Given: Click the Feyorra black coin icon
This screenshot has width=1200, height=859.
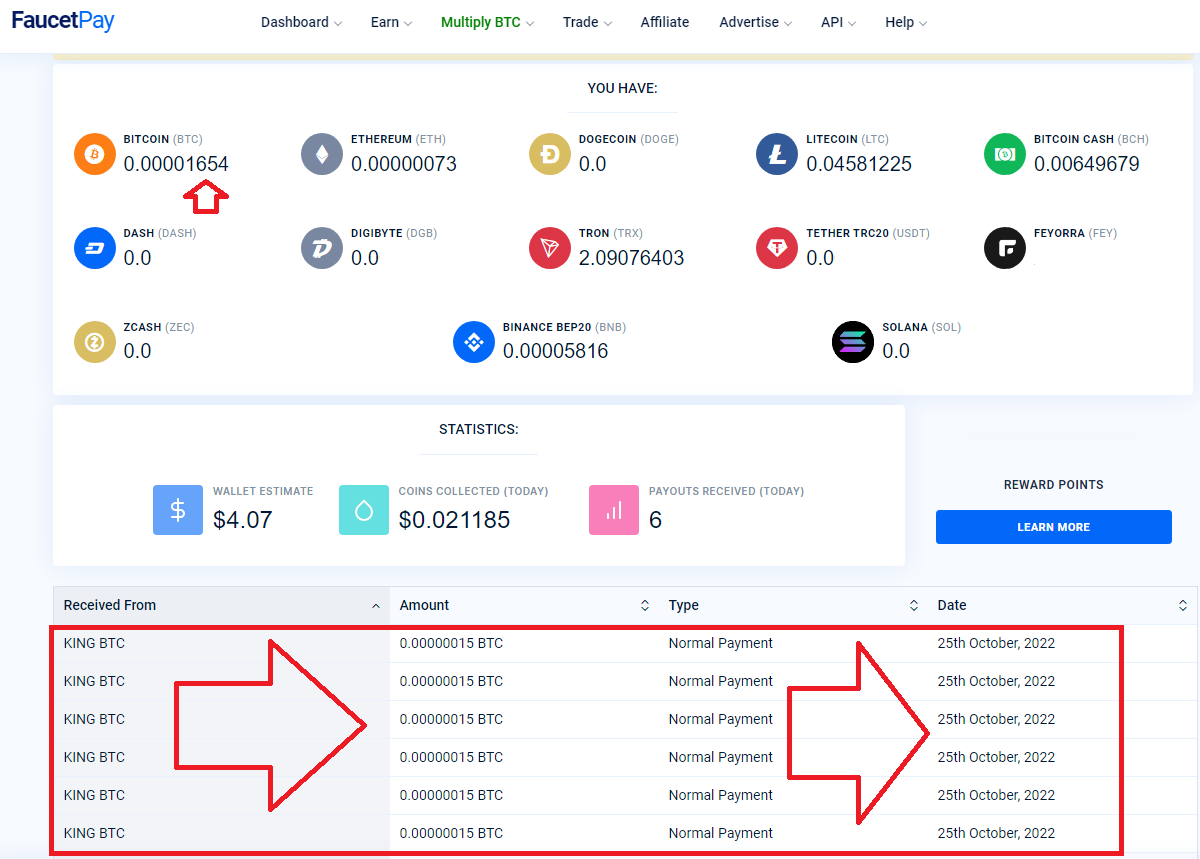Looking at the screenshot, I should pos(1005,248).
